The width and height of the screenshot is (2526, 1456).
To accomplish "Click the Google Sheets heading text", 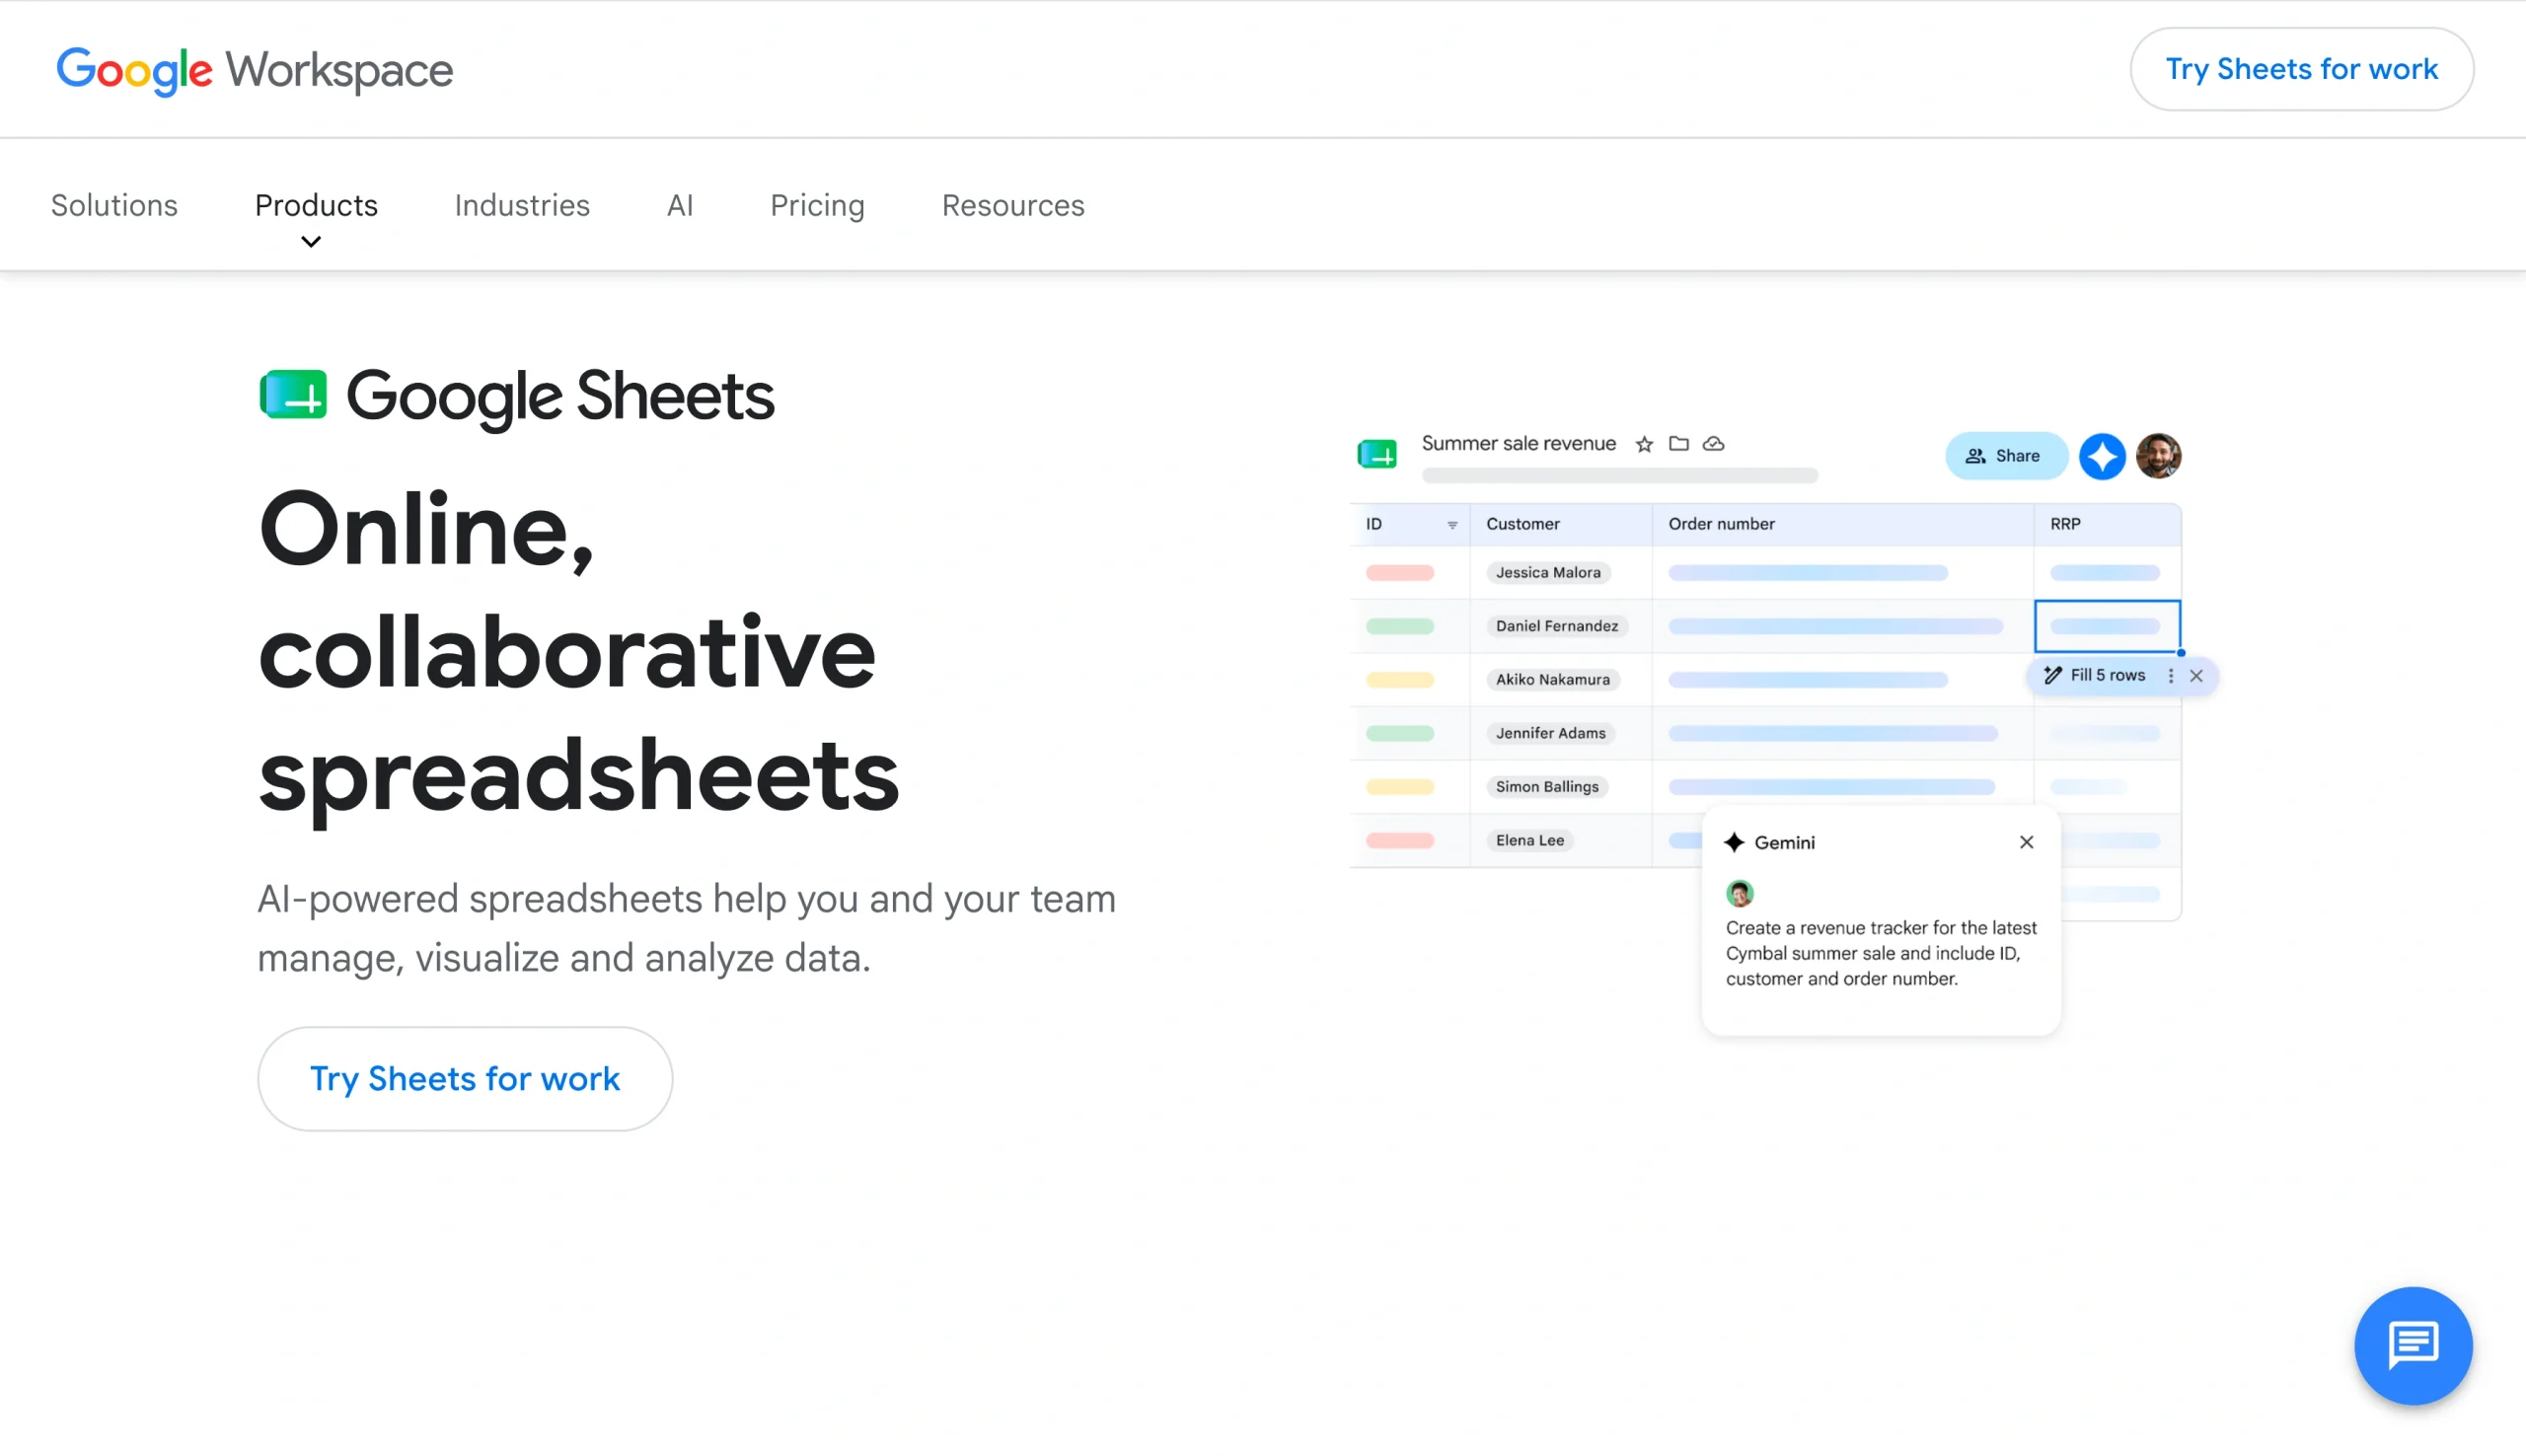I will [x=560, y=397].
